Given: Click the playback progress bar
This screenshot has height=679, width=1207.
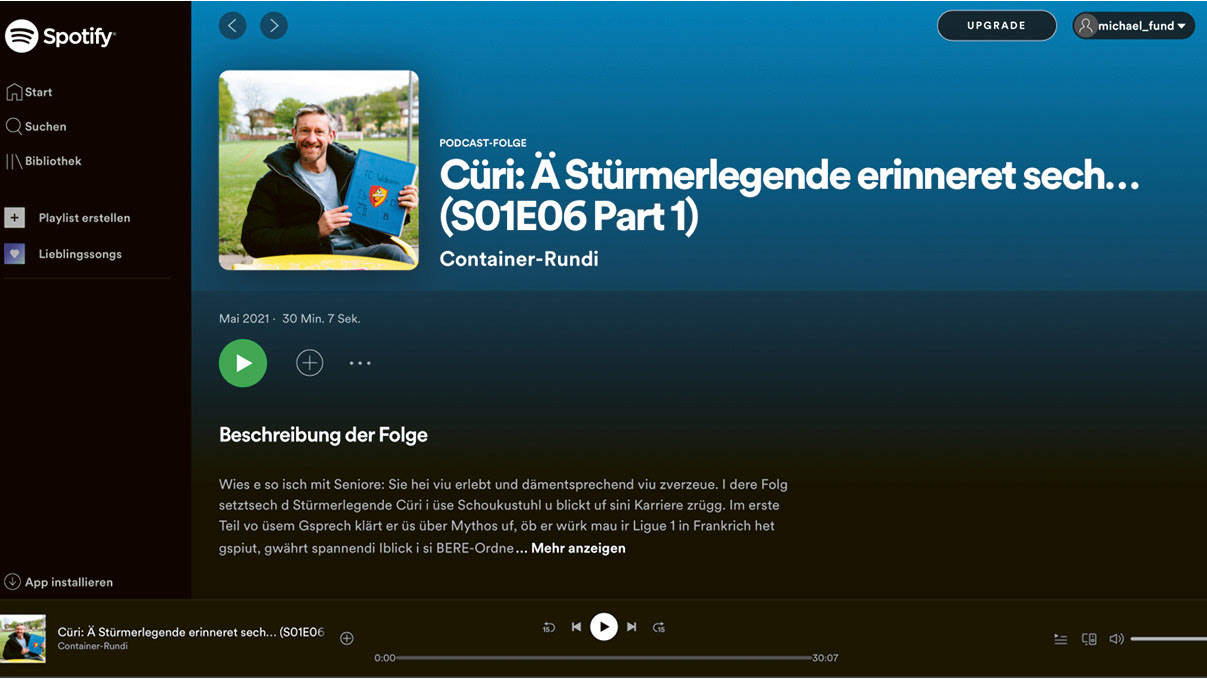Looking at the screenshot, I should pyautogui.click(x=604, y=658).
